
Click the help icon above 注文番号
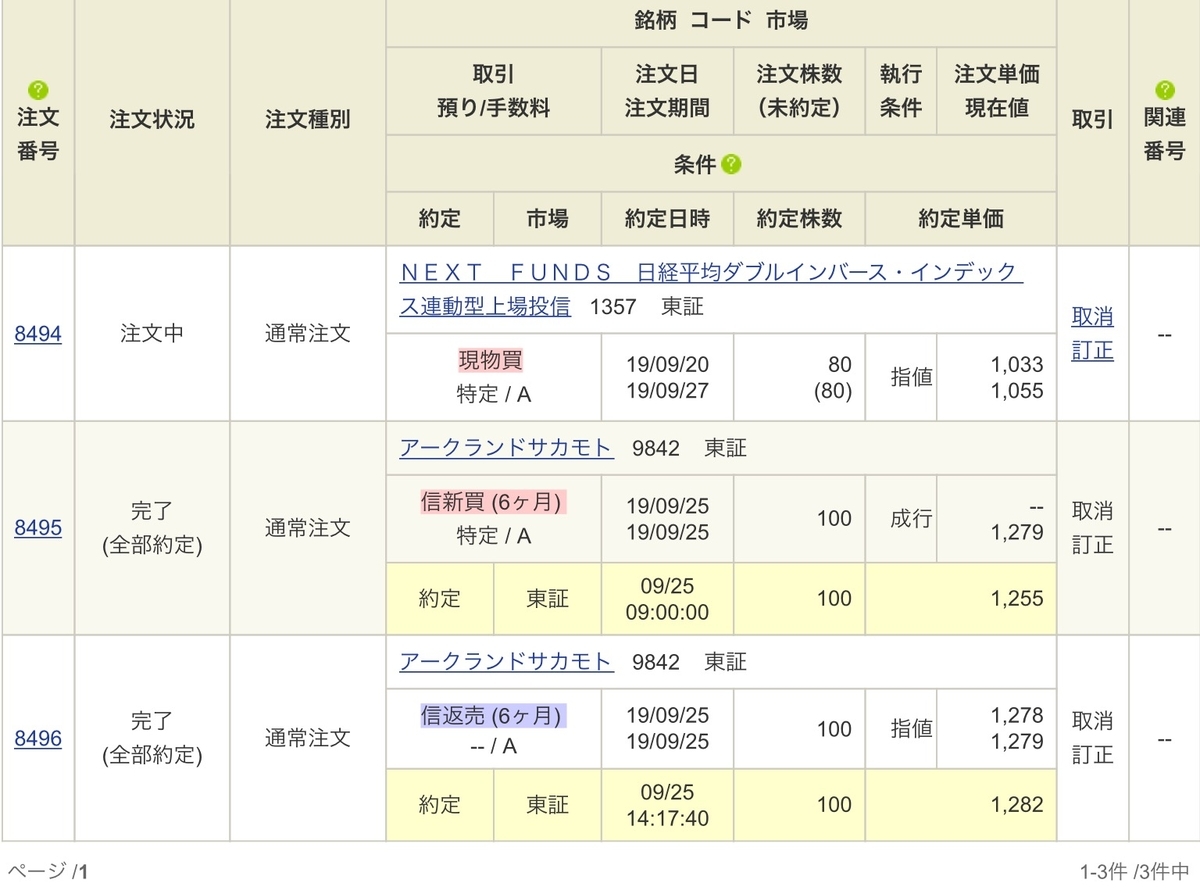coord(38,89)
